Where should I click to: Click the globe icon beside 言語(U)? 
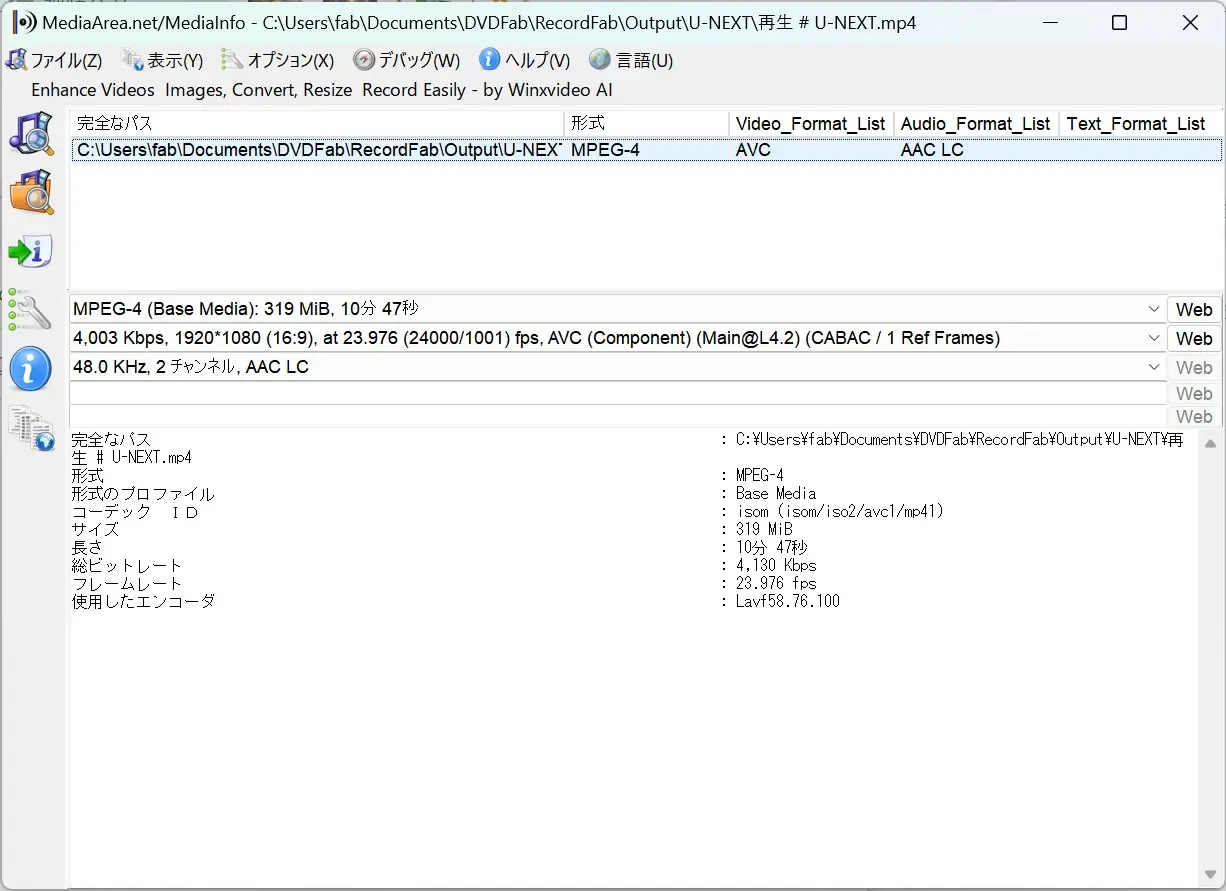click(599, 60)
